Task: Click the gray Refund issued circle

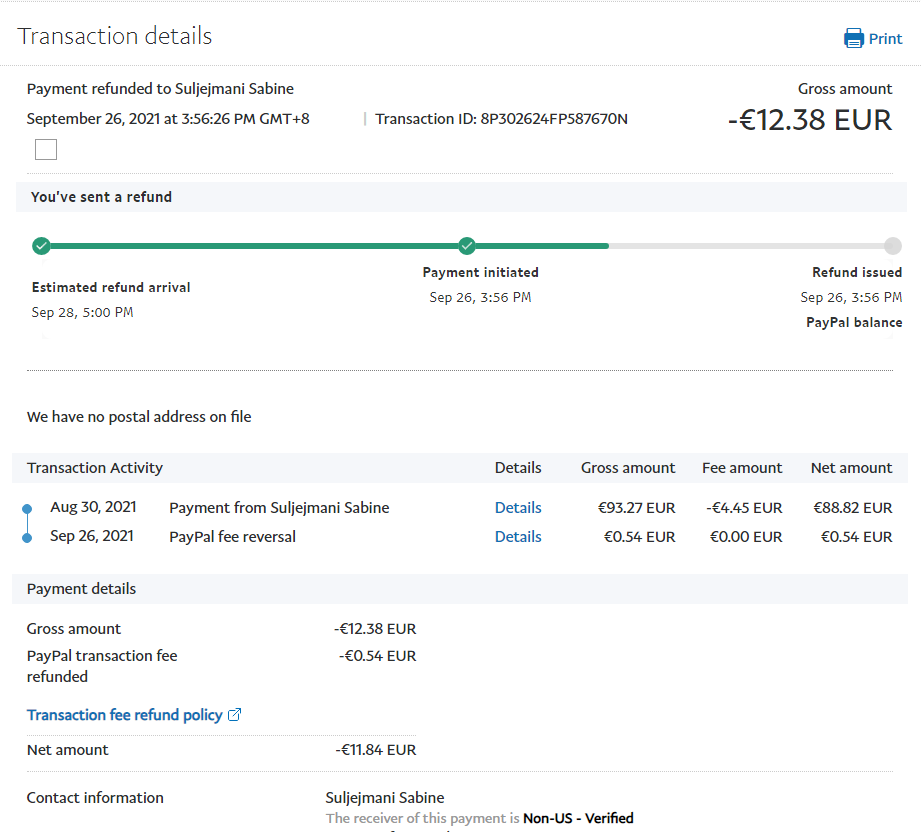Action: tap(893, 246)
